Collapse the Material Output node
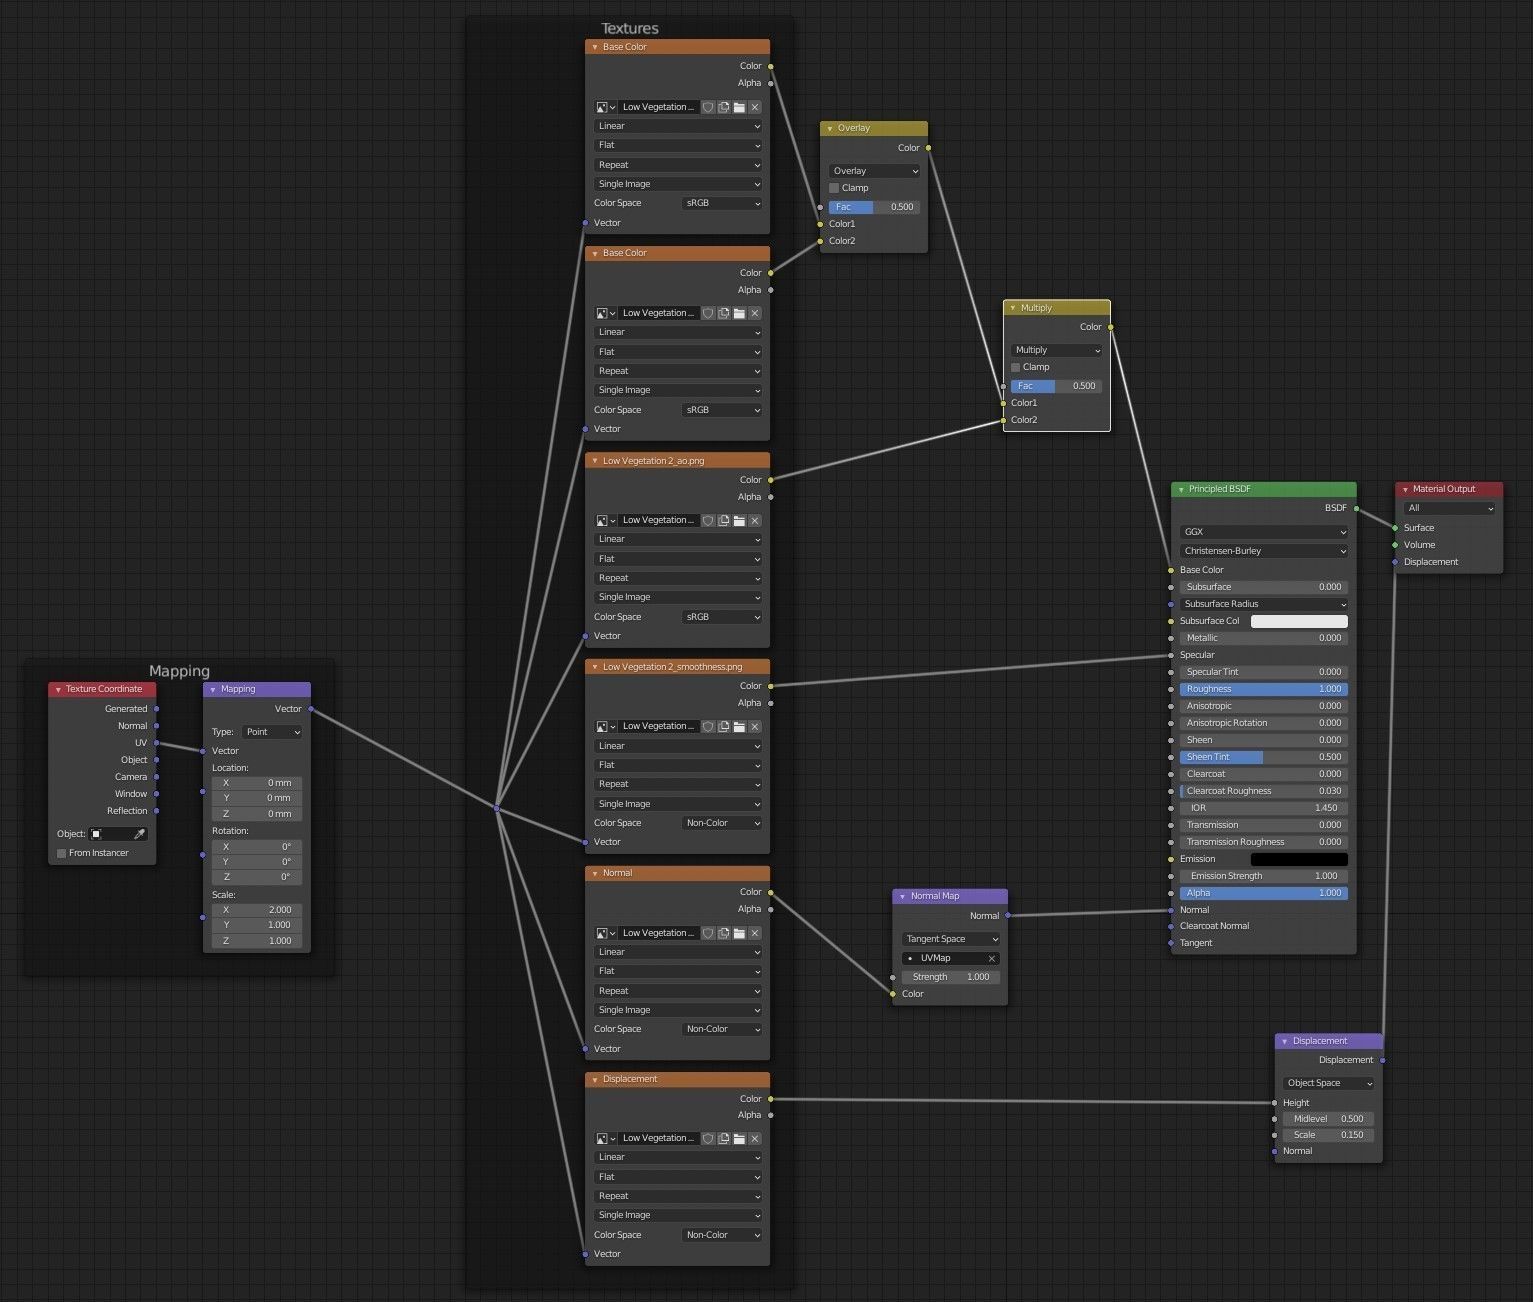Image resolution: width=1533 pixels, height=1302 pixels. coord(1405,490)
